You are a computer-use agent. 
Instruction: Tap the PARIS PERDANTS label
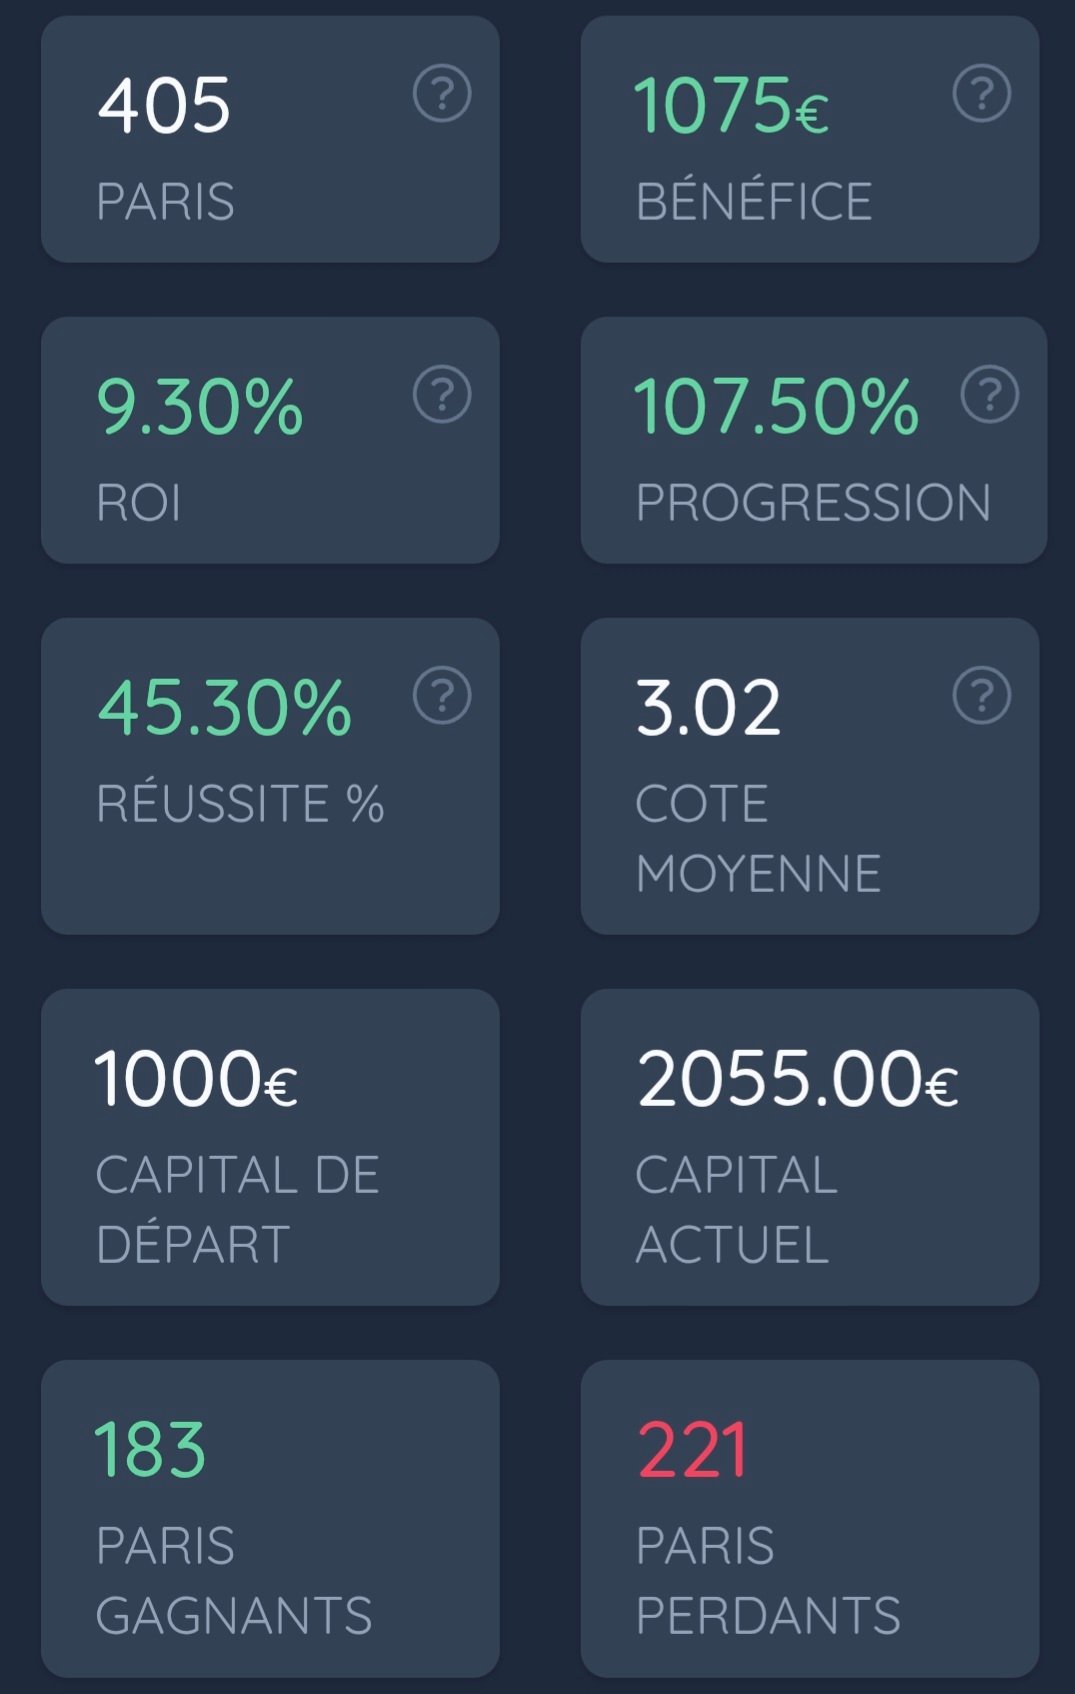click(768, 1580)
